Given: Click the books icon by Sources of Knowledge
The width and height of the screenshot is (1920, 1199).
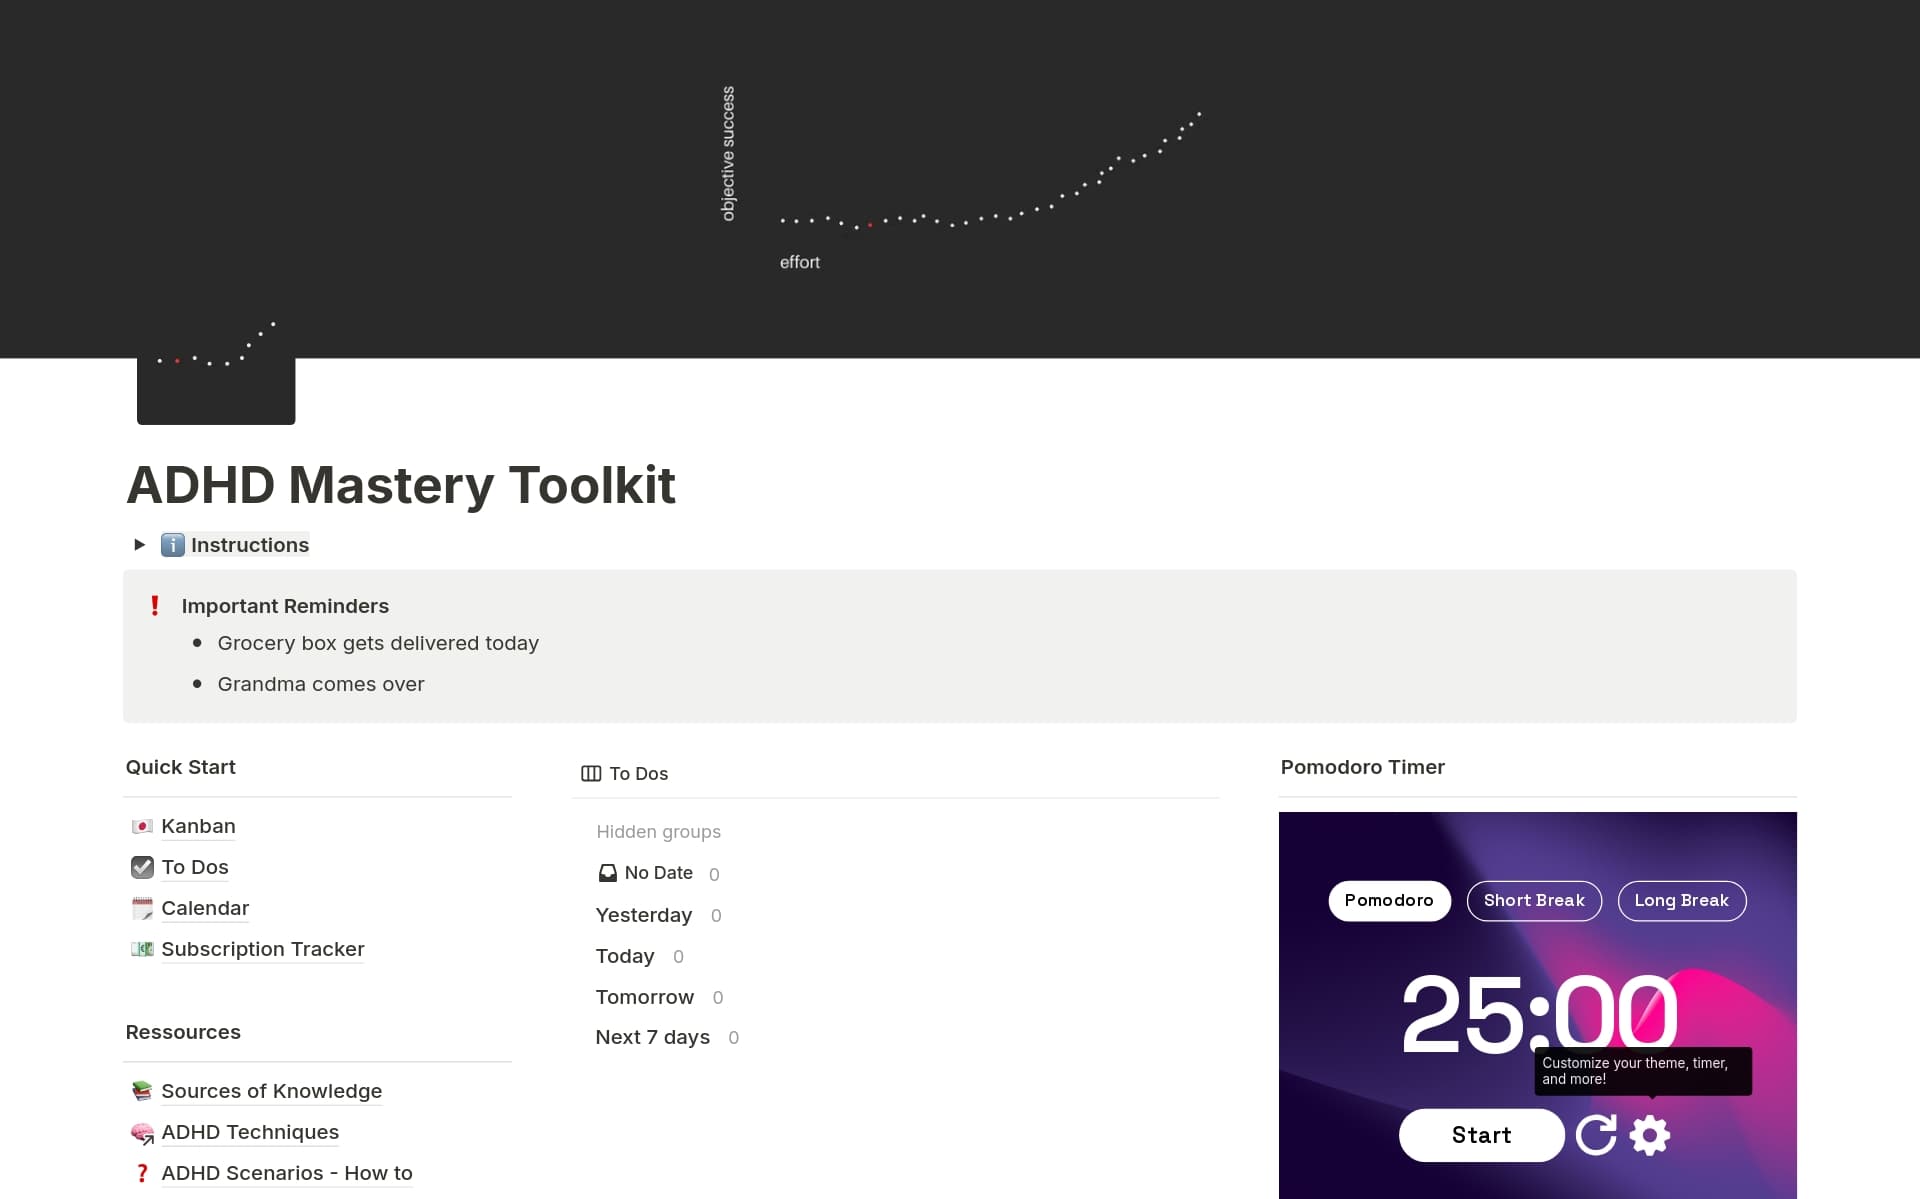Looking at the screenshot, I should (142, 1091).
